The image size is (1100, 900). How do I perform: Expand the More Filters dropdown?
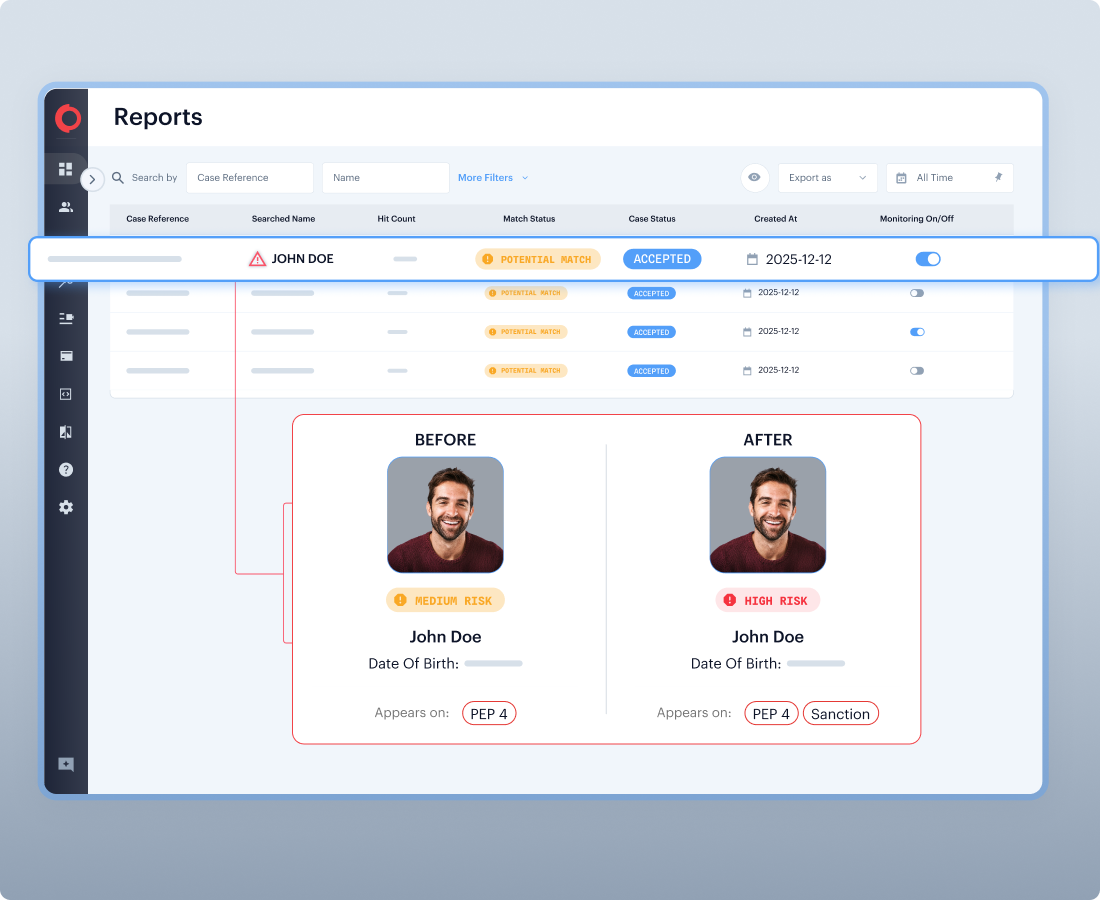point(493,178)
